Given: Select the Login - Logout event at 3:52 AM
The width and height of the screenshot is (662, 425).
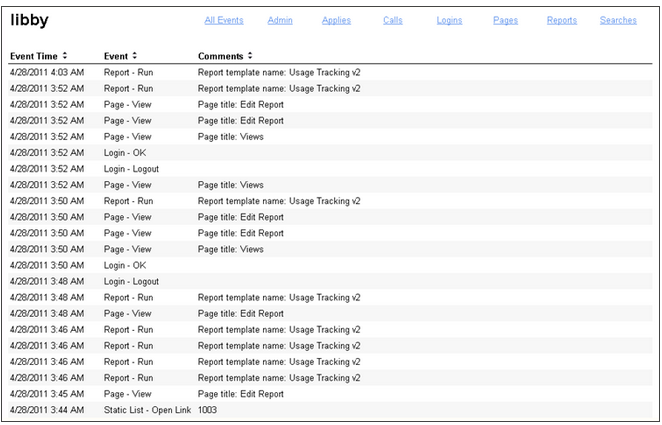Looking at the screenshot, I should [x=131, y=169].
